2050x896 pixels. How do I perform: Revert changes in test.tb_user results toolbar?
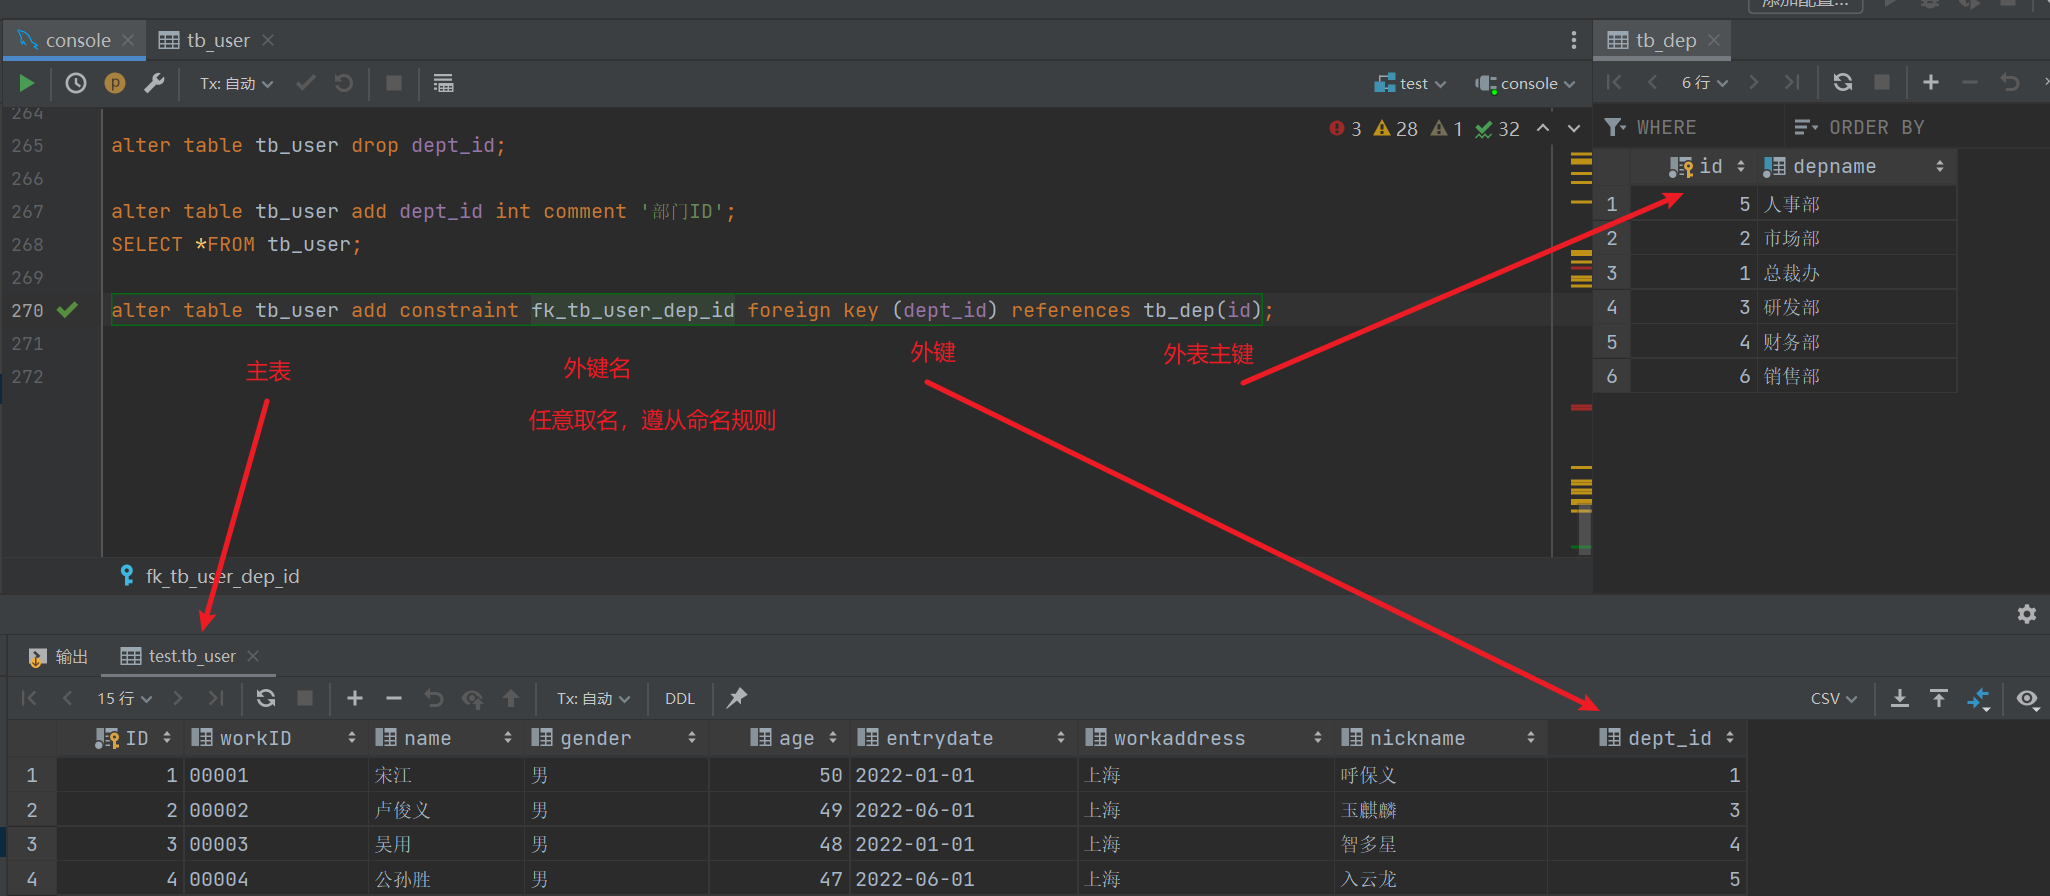(x=433, y=698)
